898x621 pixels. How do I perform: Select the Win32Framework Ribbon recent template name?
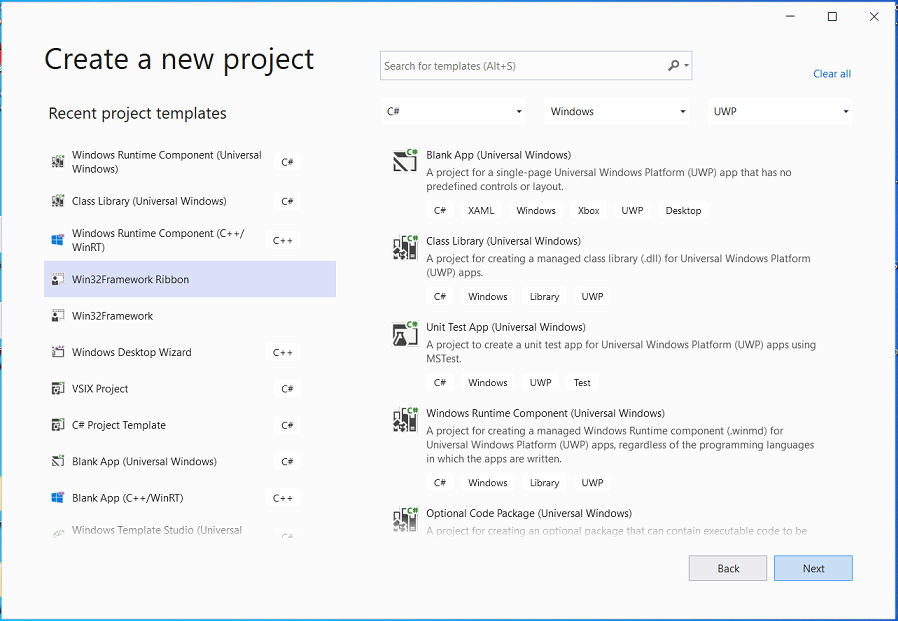click(x=131, y=280)
